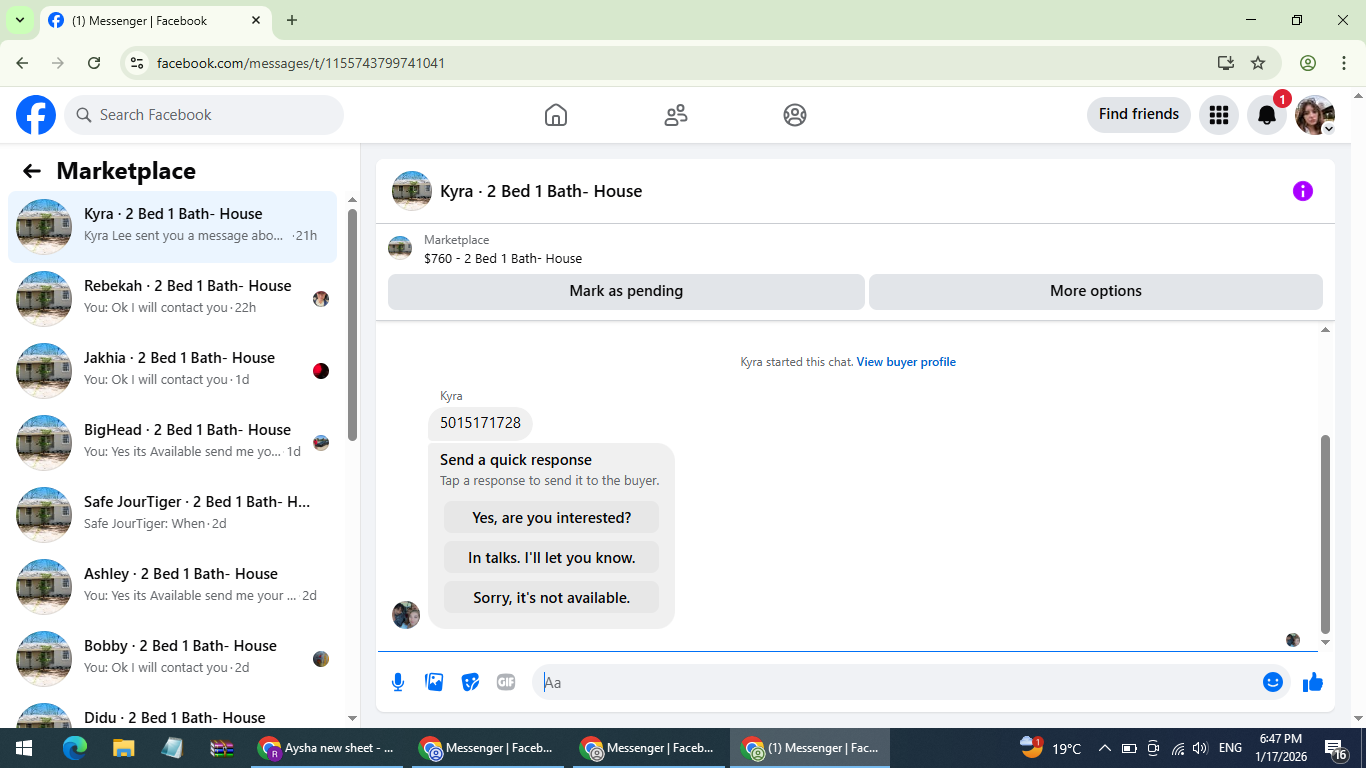Image resolution: width=1366 pixels, height=768 pixels.
Task: Send quick response 'Yes, are you interested?'
Action: point(551,517)
